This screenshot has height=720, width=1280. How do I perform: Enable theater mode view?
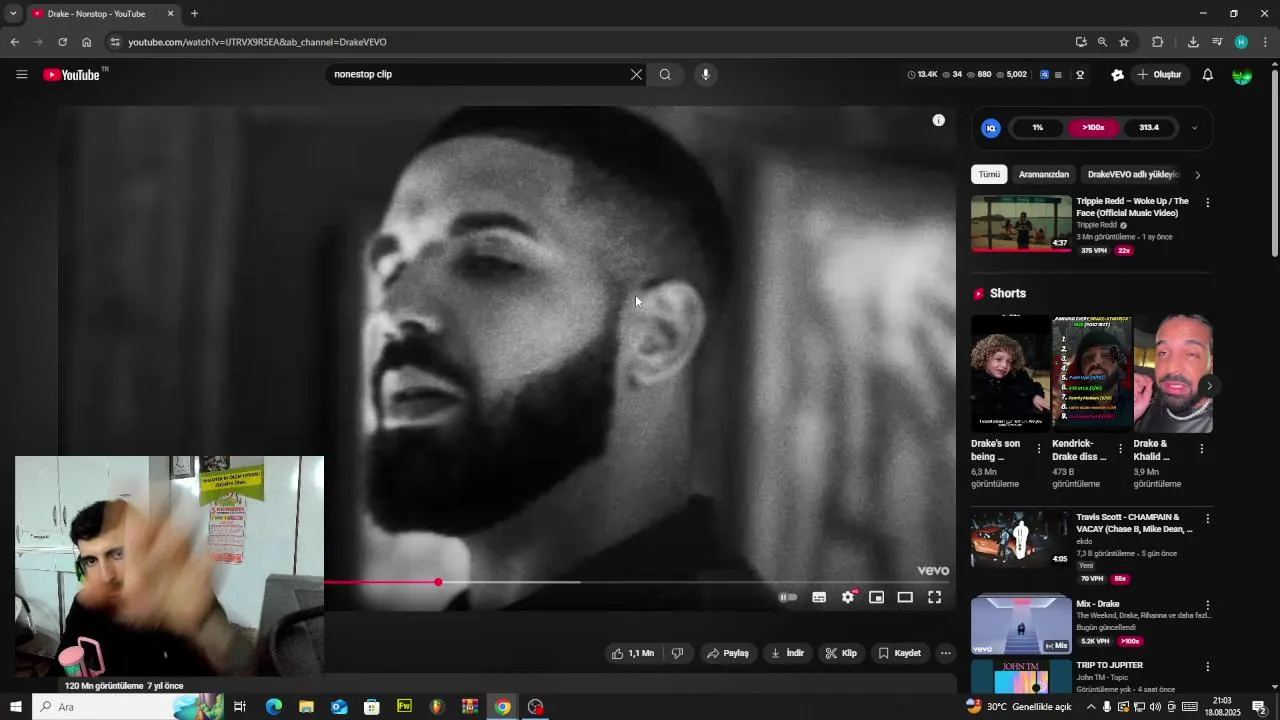(x=905, y=597)
